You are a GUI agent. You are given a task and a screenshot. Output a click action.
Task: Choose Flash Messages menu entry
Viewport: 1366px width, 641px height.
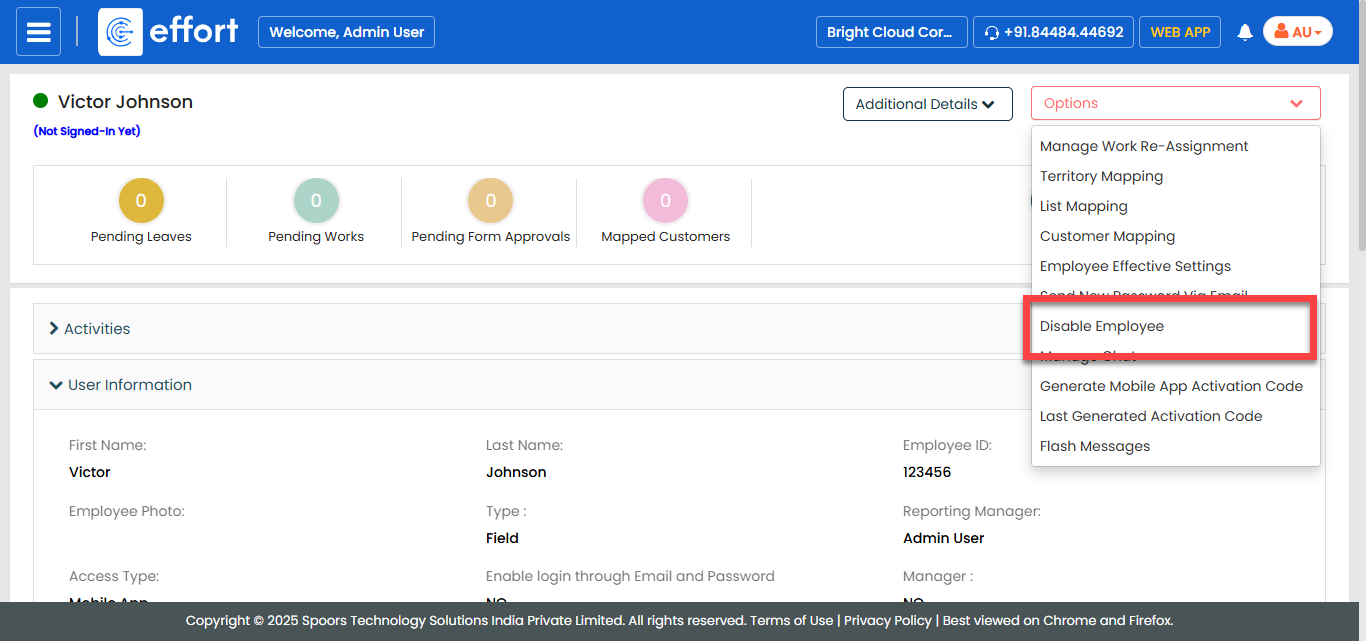(x=1095, y=447)
